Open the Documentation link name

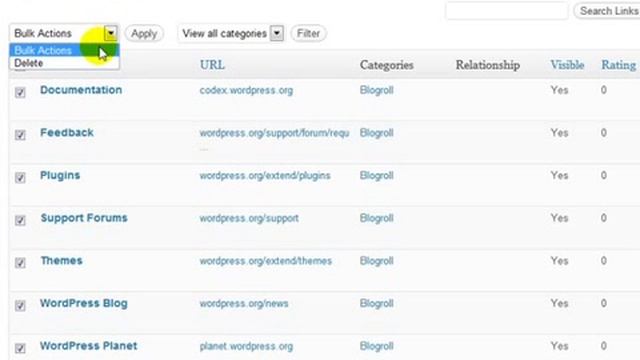[81, 90]
